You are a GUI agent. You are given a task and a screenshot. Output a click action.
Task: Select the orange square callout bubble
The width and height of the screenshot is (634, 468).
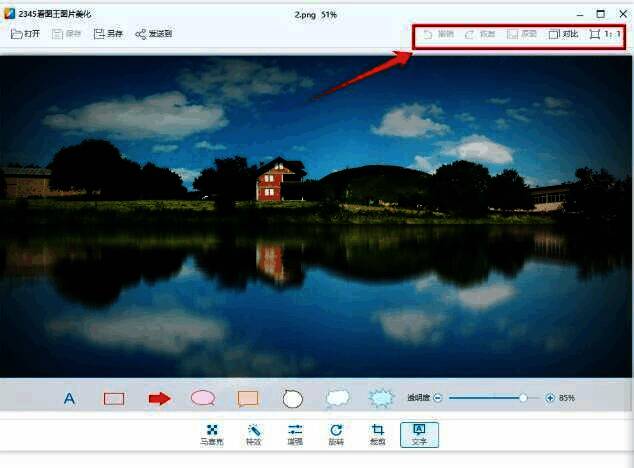(248, 398)
